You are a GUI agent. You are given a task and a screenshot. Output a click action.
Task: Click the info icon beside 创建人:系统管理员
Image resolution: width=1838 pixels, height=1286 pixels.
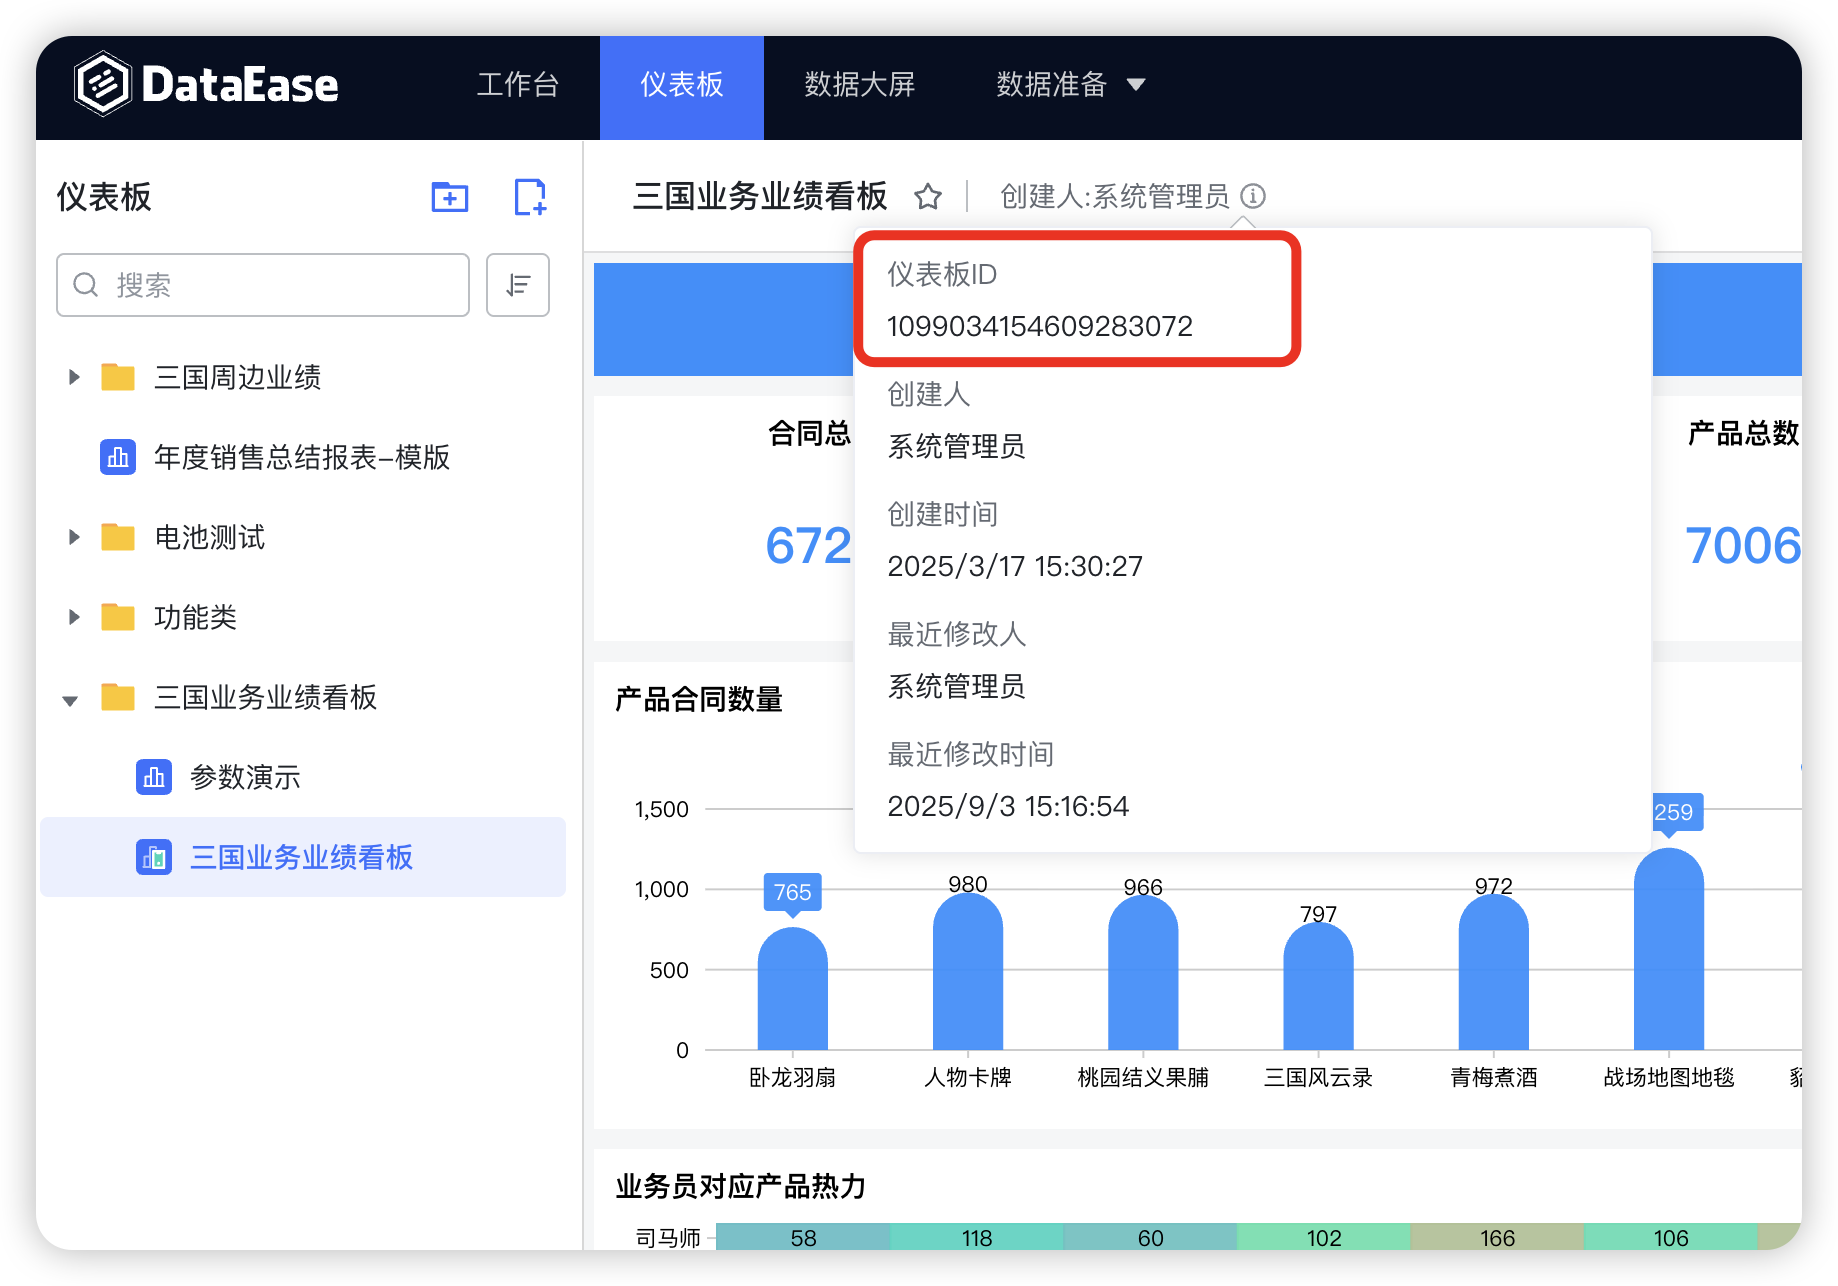(1256, 196)
